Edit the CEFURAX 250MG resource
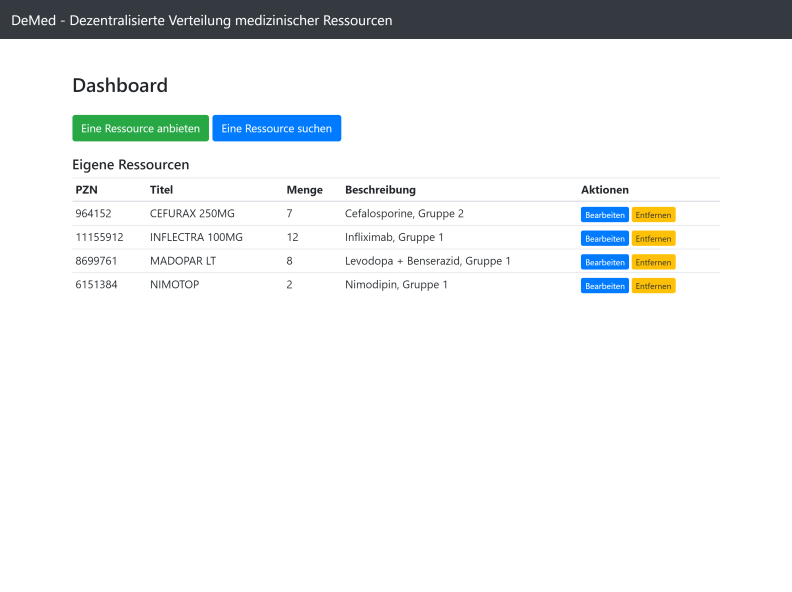This screenshot has height=592, width=792. [x=605, y=215]
